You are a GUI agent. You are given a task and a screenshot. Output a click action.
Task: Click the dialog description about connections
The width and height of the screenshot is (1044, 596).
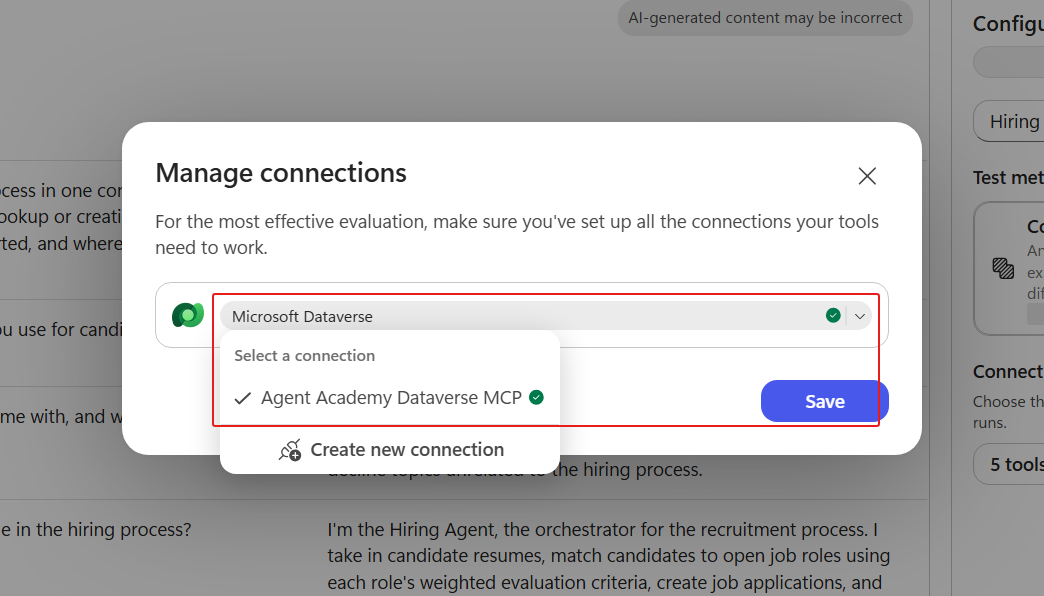pos(517,234)
